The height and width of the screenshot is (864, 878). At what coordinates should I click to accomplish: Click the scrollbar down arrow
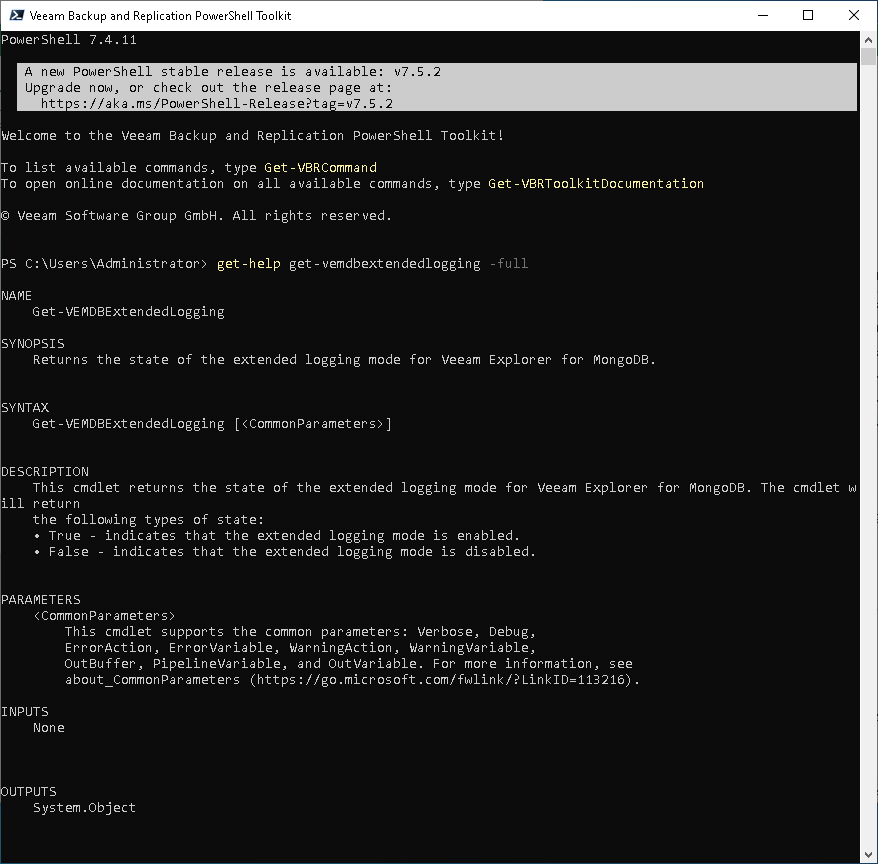pyautogui.click(x=868, y=855)
